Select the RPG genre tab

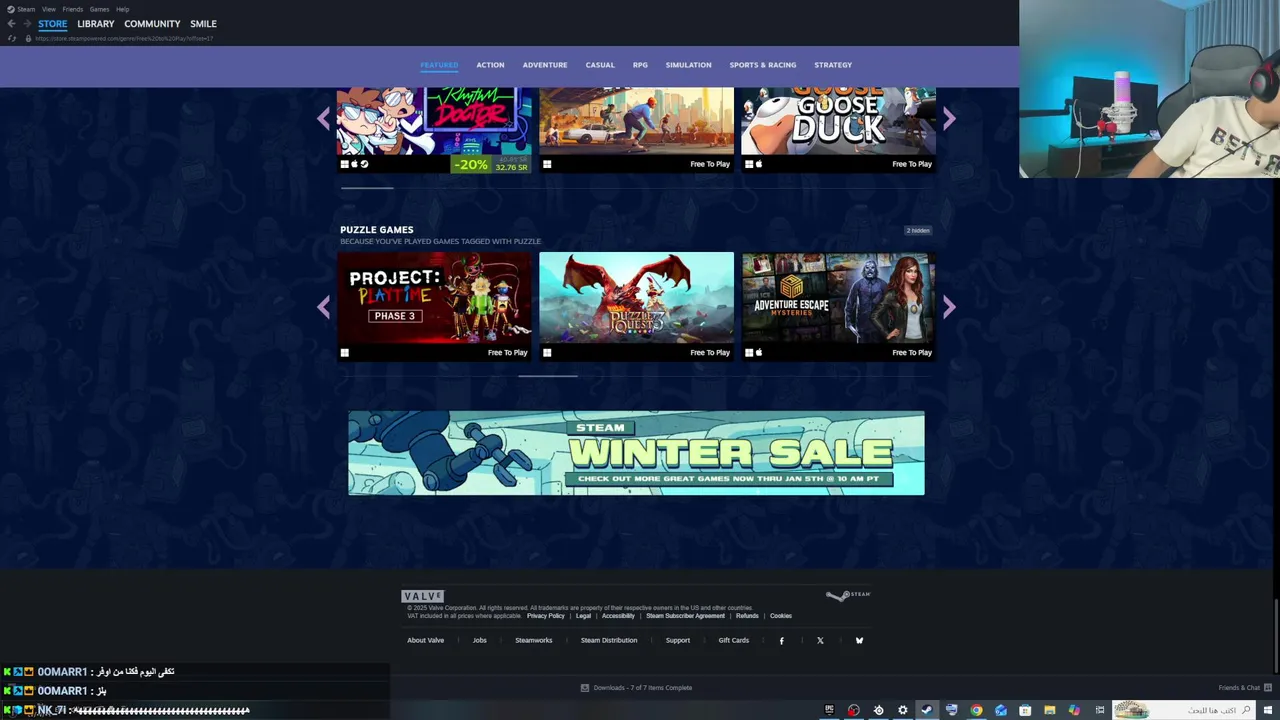pyautogui.click(x=640, y=65)
